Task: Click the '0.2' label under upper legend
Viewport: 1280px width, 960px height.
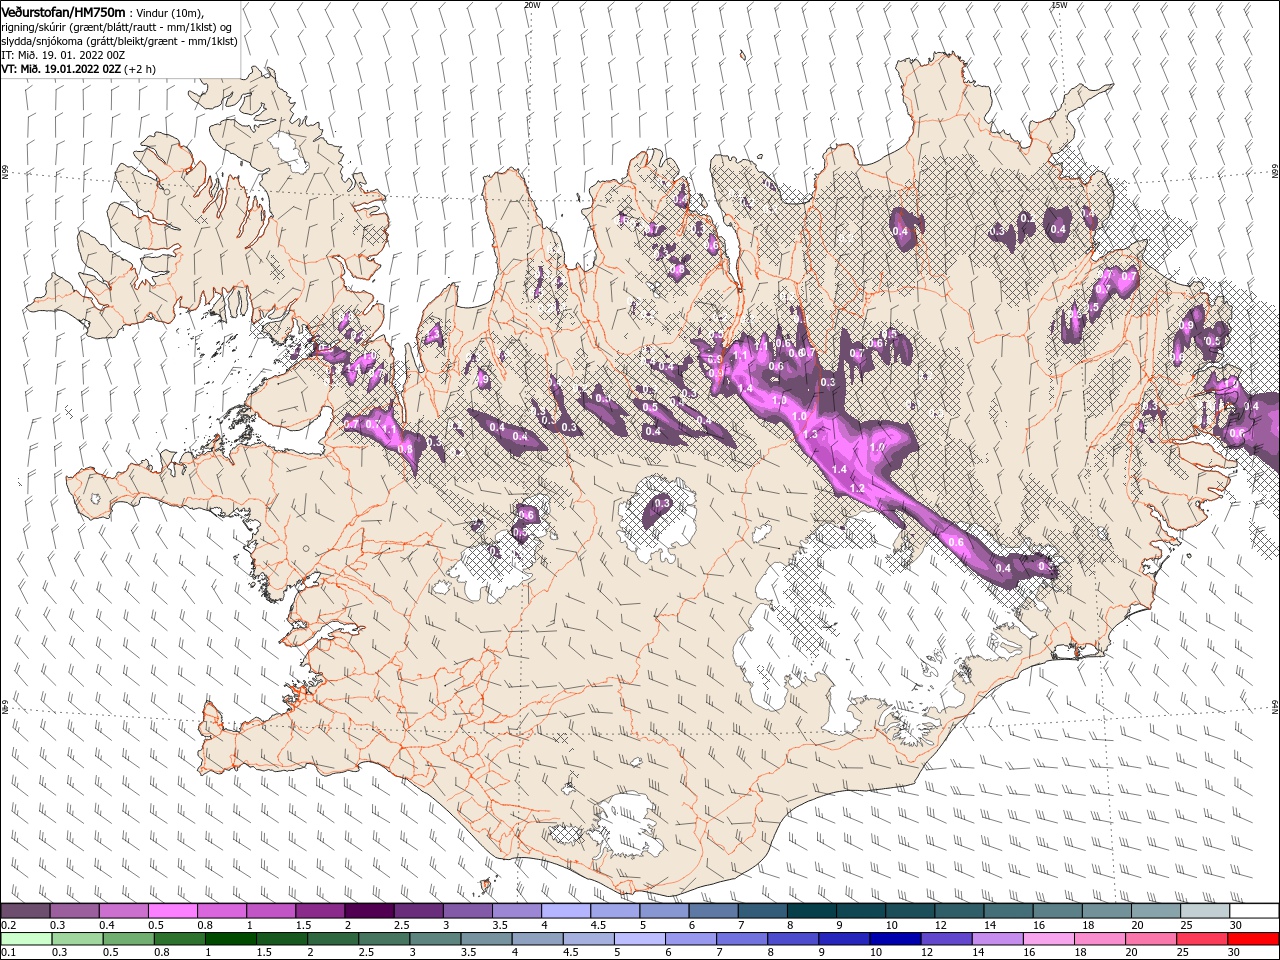Action: coord(8,925)
